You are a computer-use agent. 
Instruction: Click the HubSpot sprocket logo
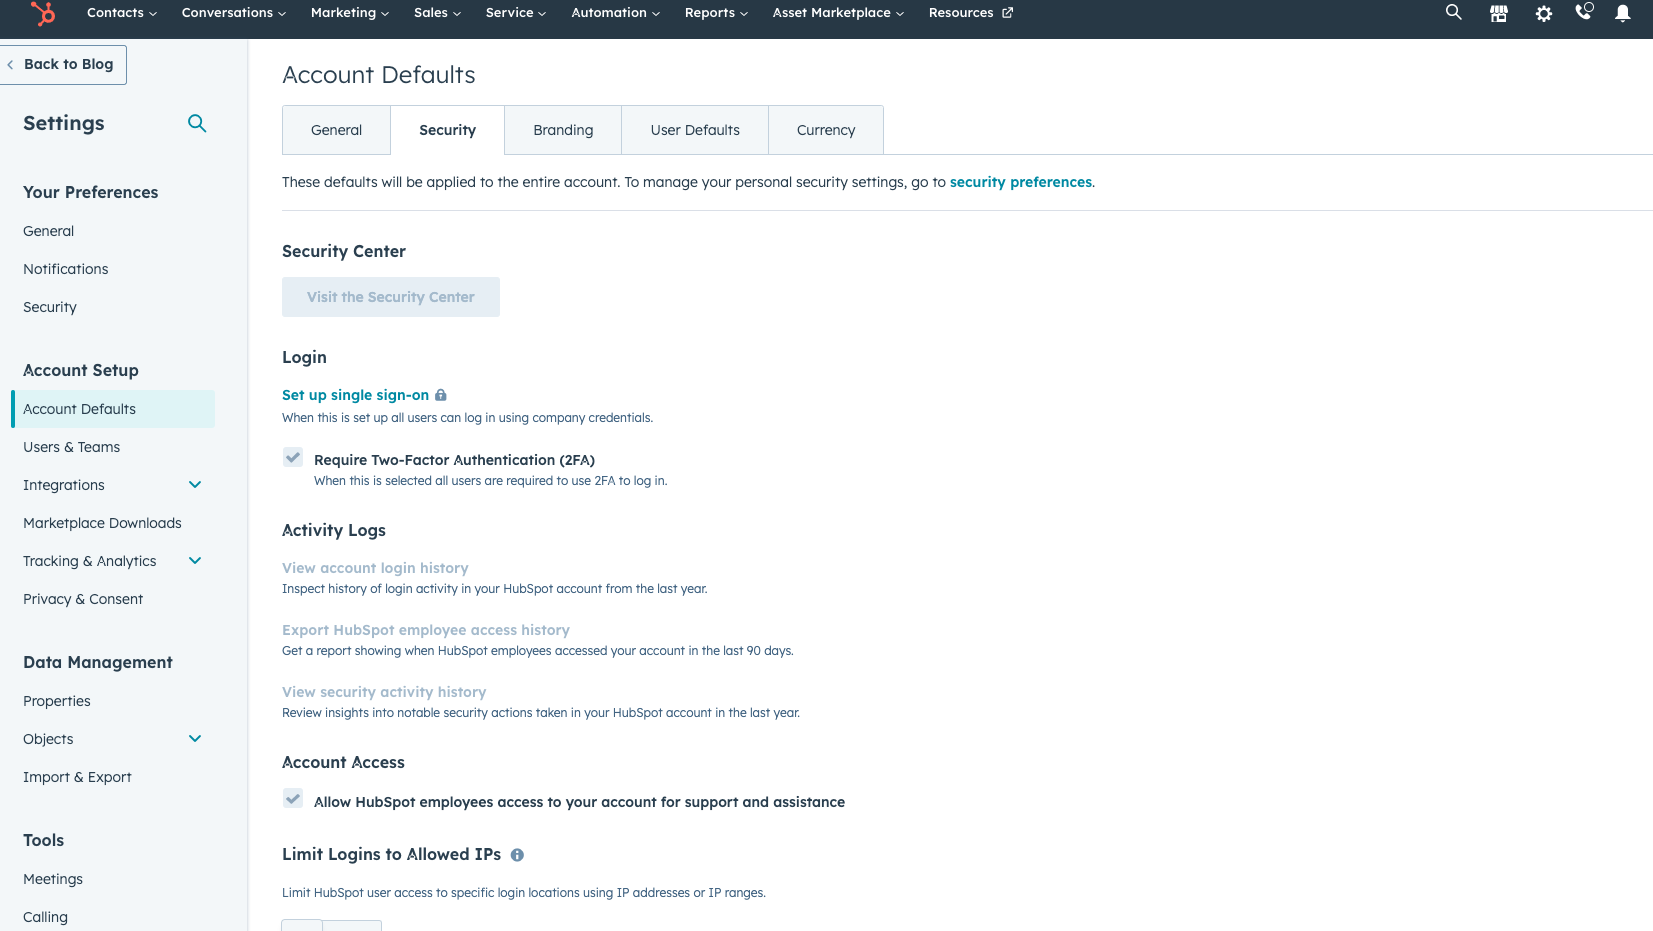[43, 13]
